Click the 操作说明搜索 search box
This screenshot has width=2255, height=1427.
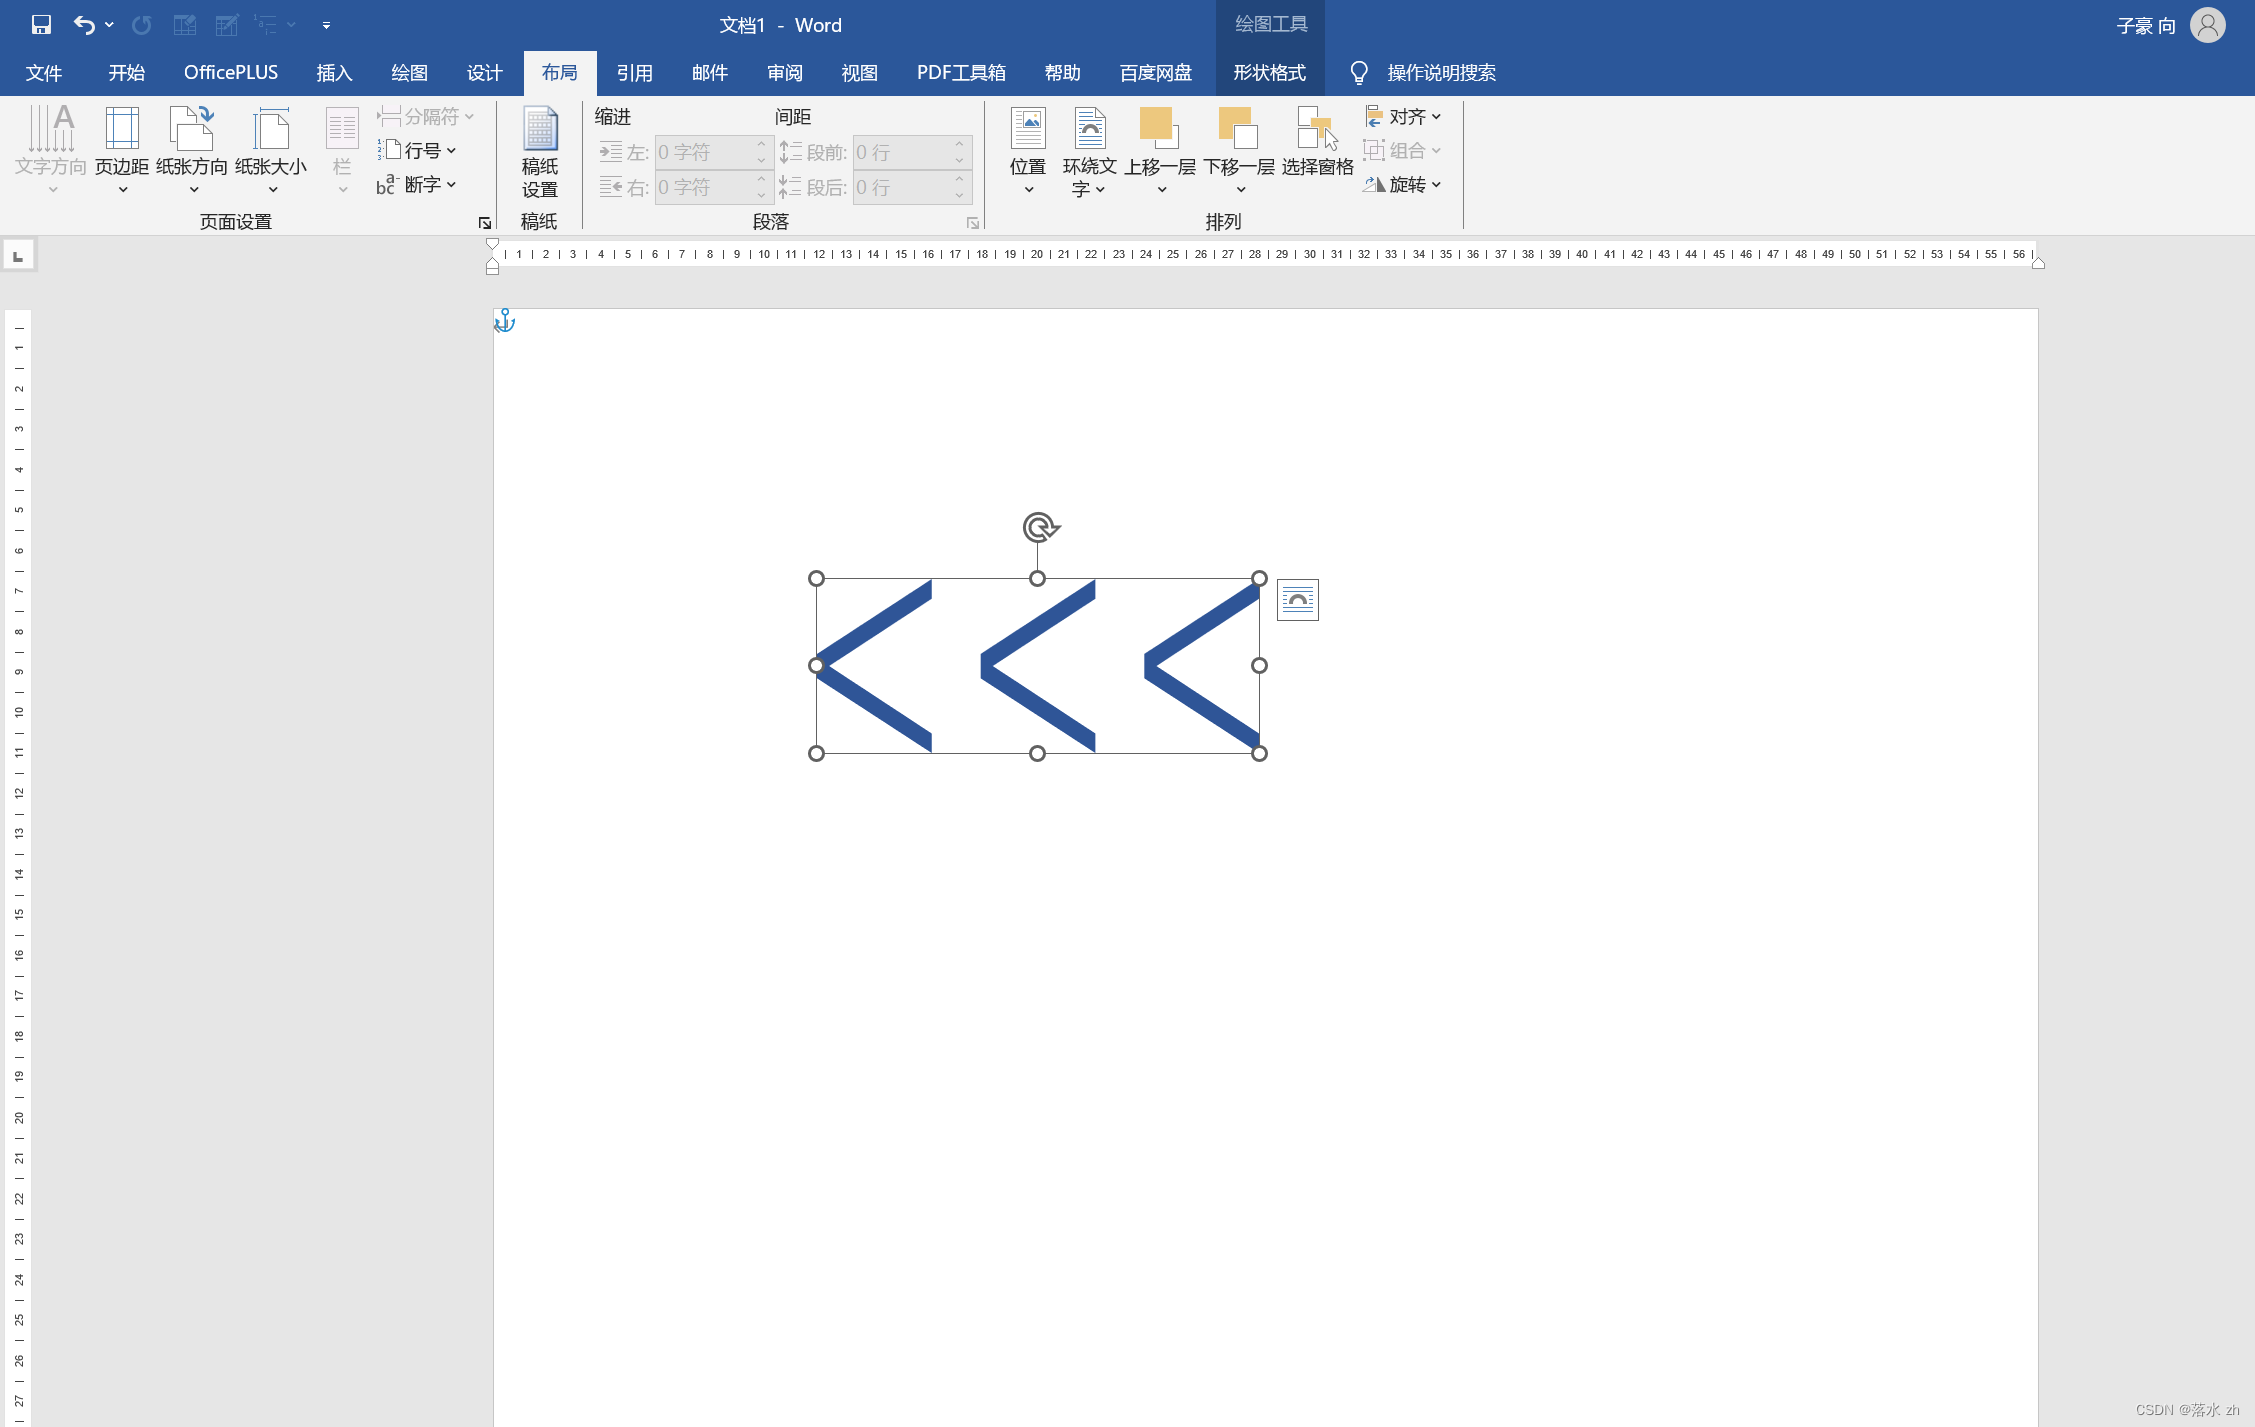(x=1440, y=73)
